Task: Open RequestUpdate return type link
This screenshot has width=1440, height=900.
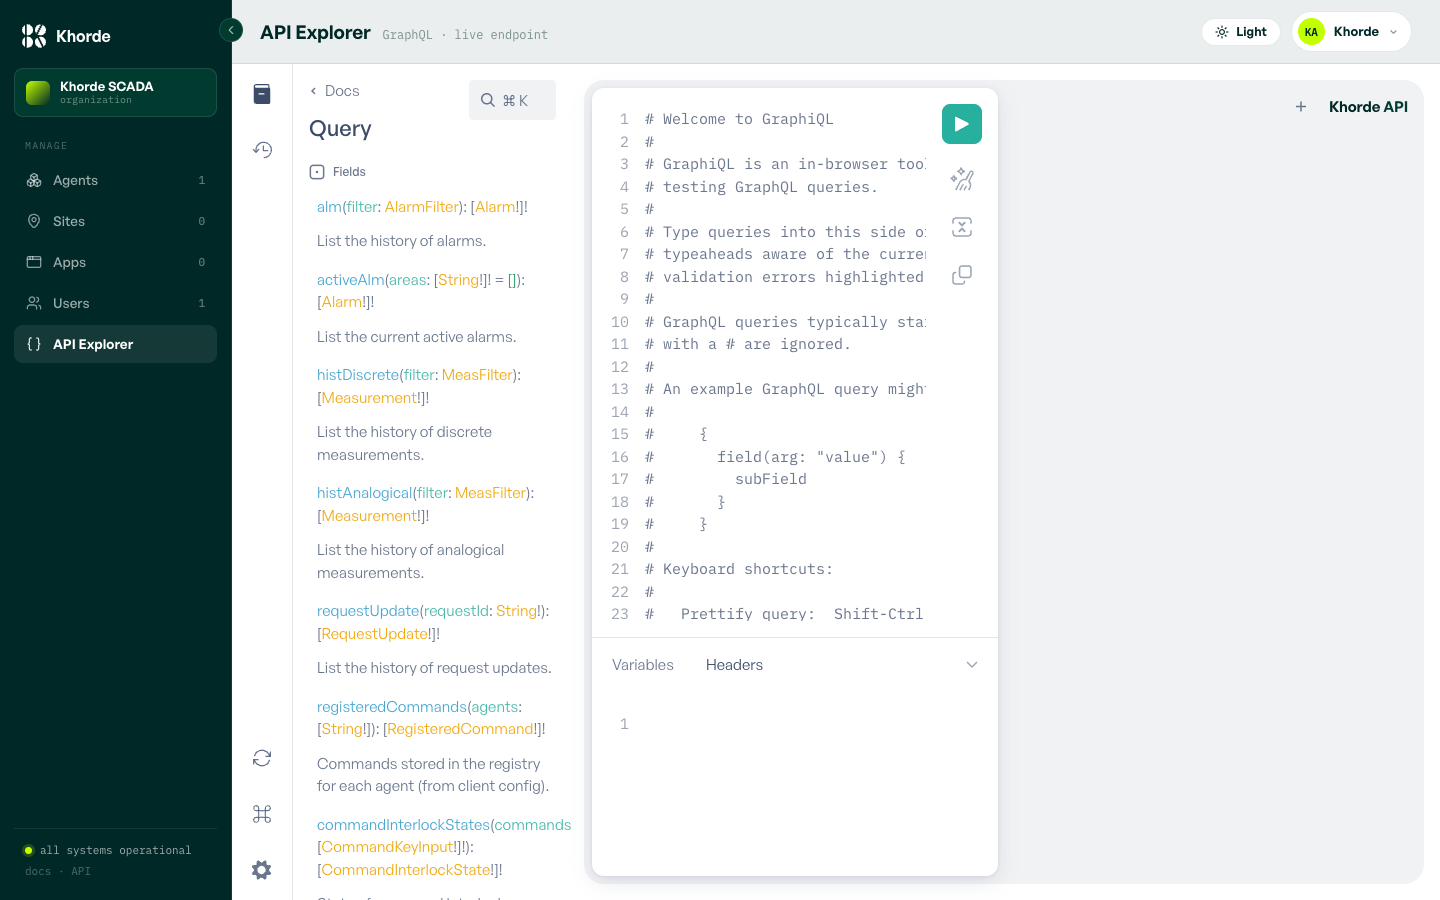Action: [x=375, y=634]
